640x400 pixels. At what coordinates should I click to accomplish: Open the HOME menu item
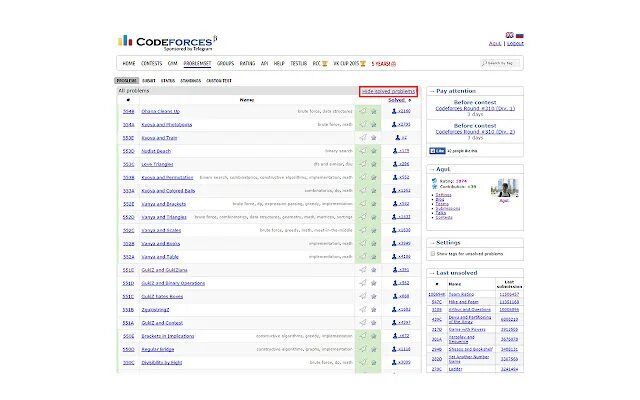point(129,63)
